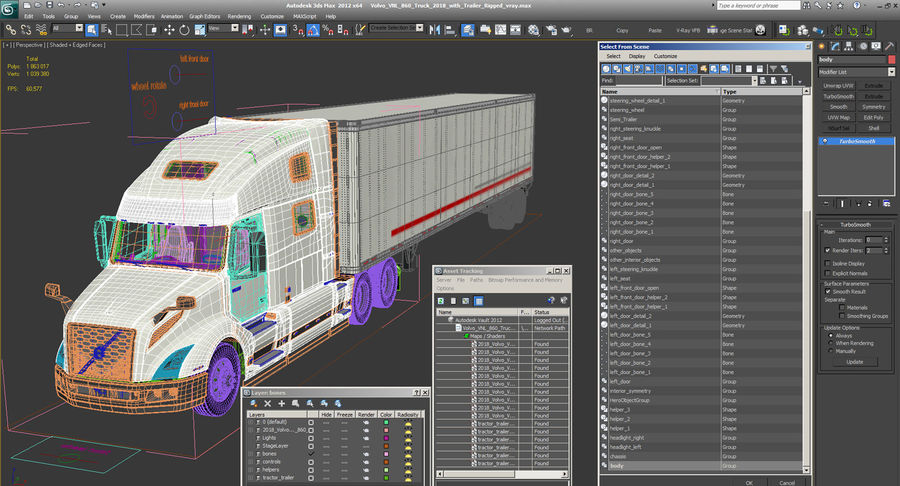Click the Update button
The image size is (900, 486).
[854, 362]
